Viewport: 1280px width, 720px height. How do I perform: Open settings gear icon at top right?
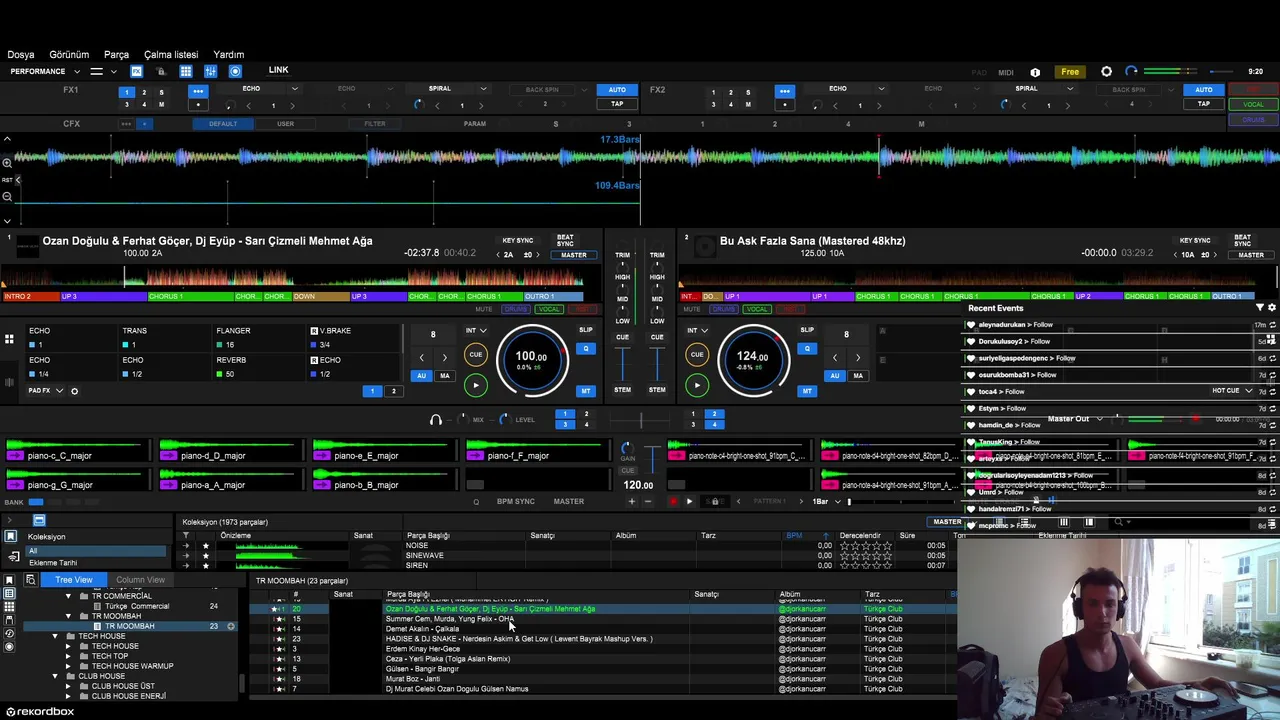[1106, 72]
